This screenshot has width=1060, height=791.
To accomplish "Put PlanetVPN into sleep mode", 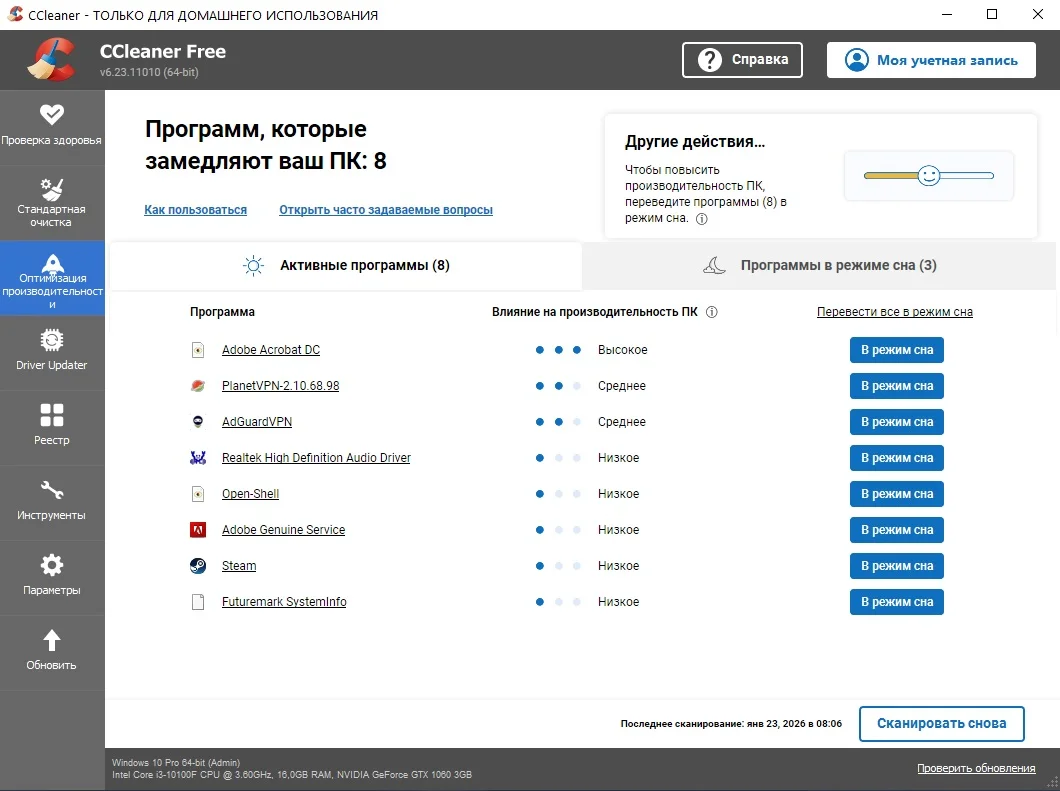I will [x=896, y=385].
